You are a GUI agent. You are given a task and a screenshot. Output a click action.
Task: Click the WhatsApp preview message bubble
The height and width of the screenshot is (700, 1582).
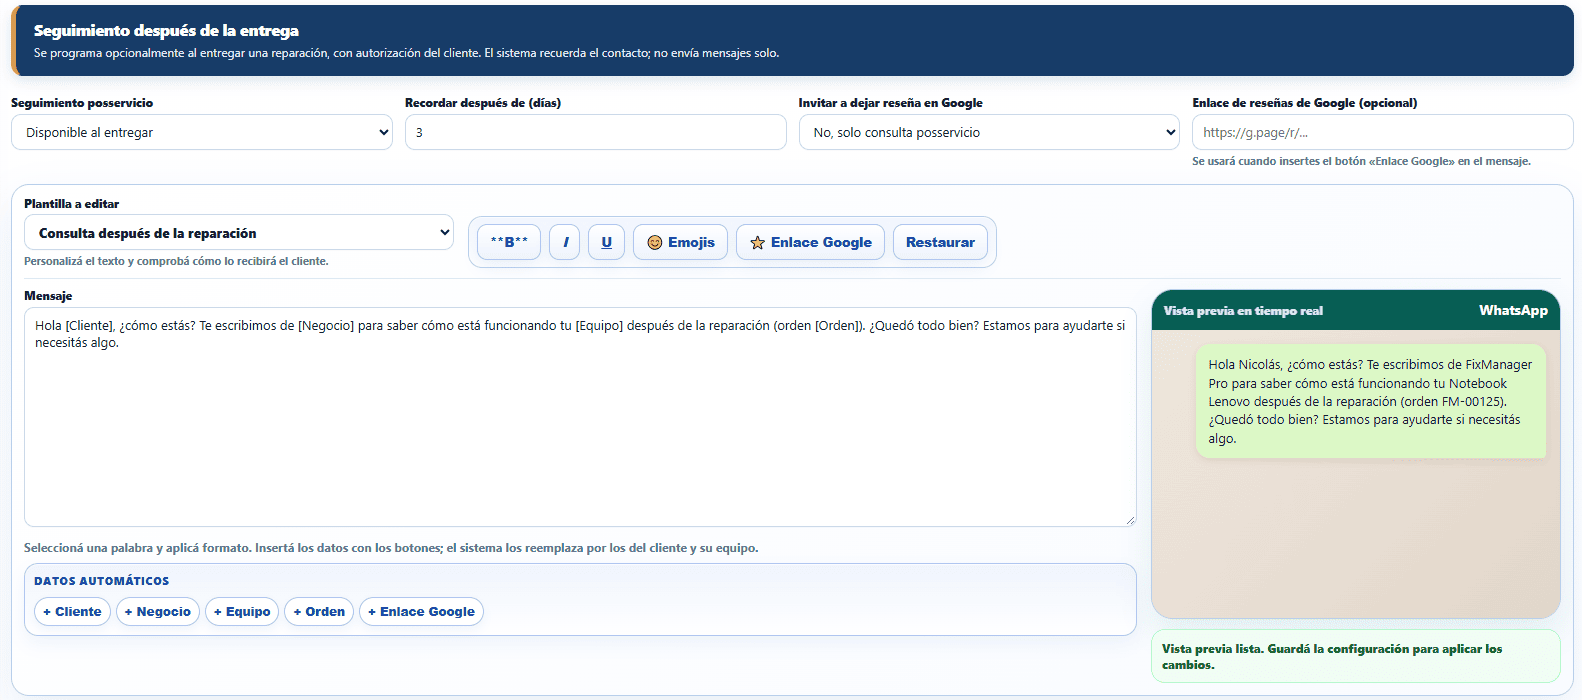point(1370,401)
